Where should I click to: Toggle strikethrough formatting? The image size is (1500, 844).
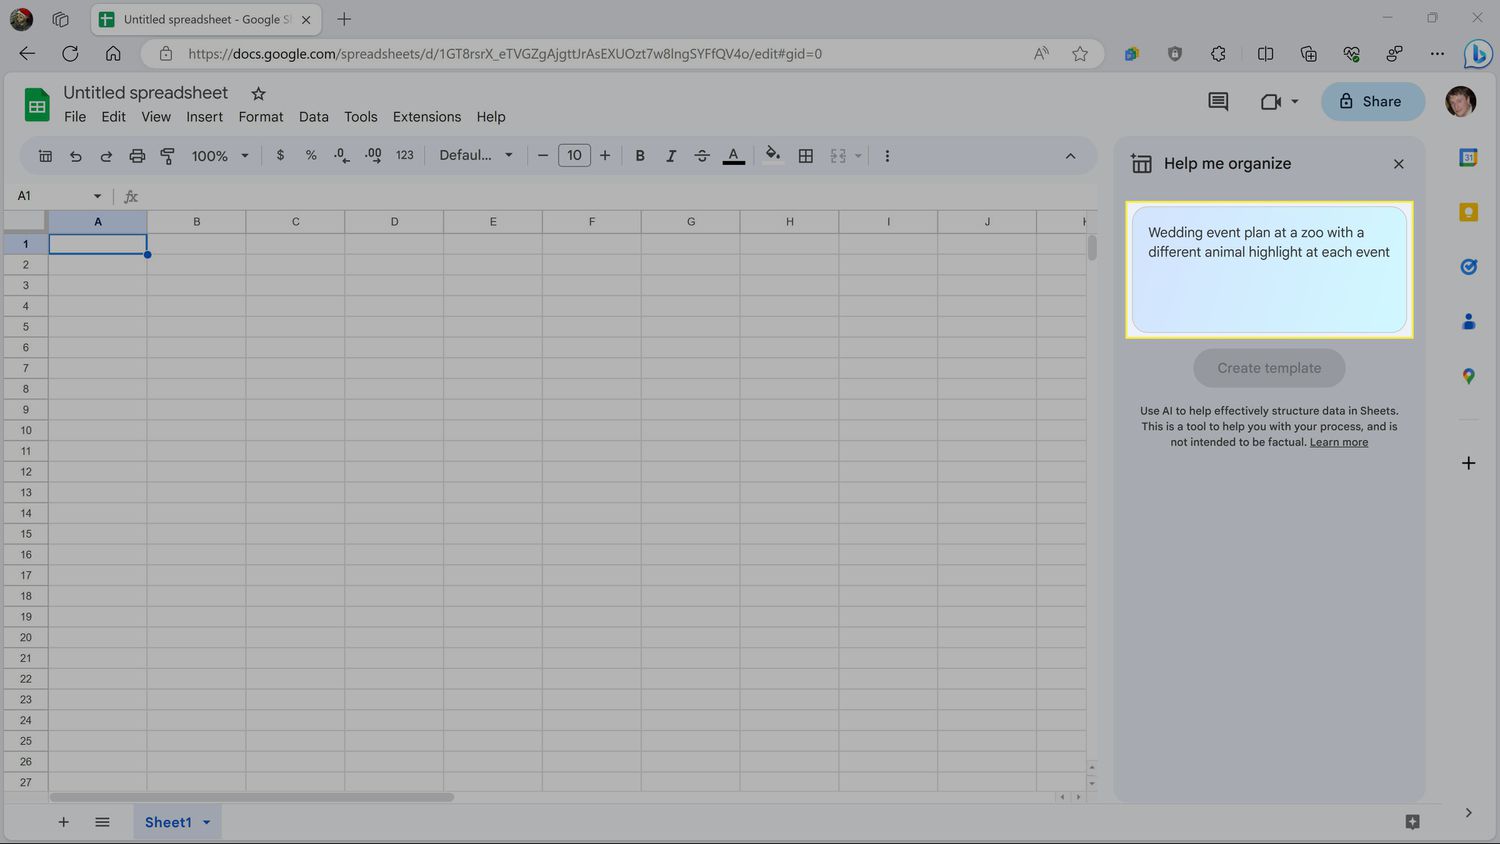pyautogui.click(x=702, y=156)
